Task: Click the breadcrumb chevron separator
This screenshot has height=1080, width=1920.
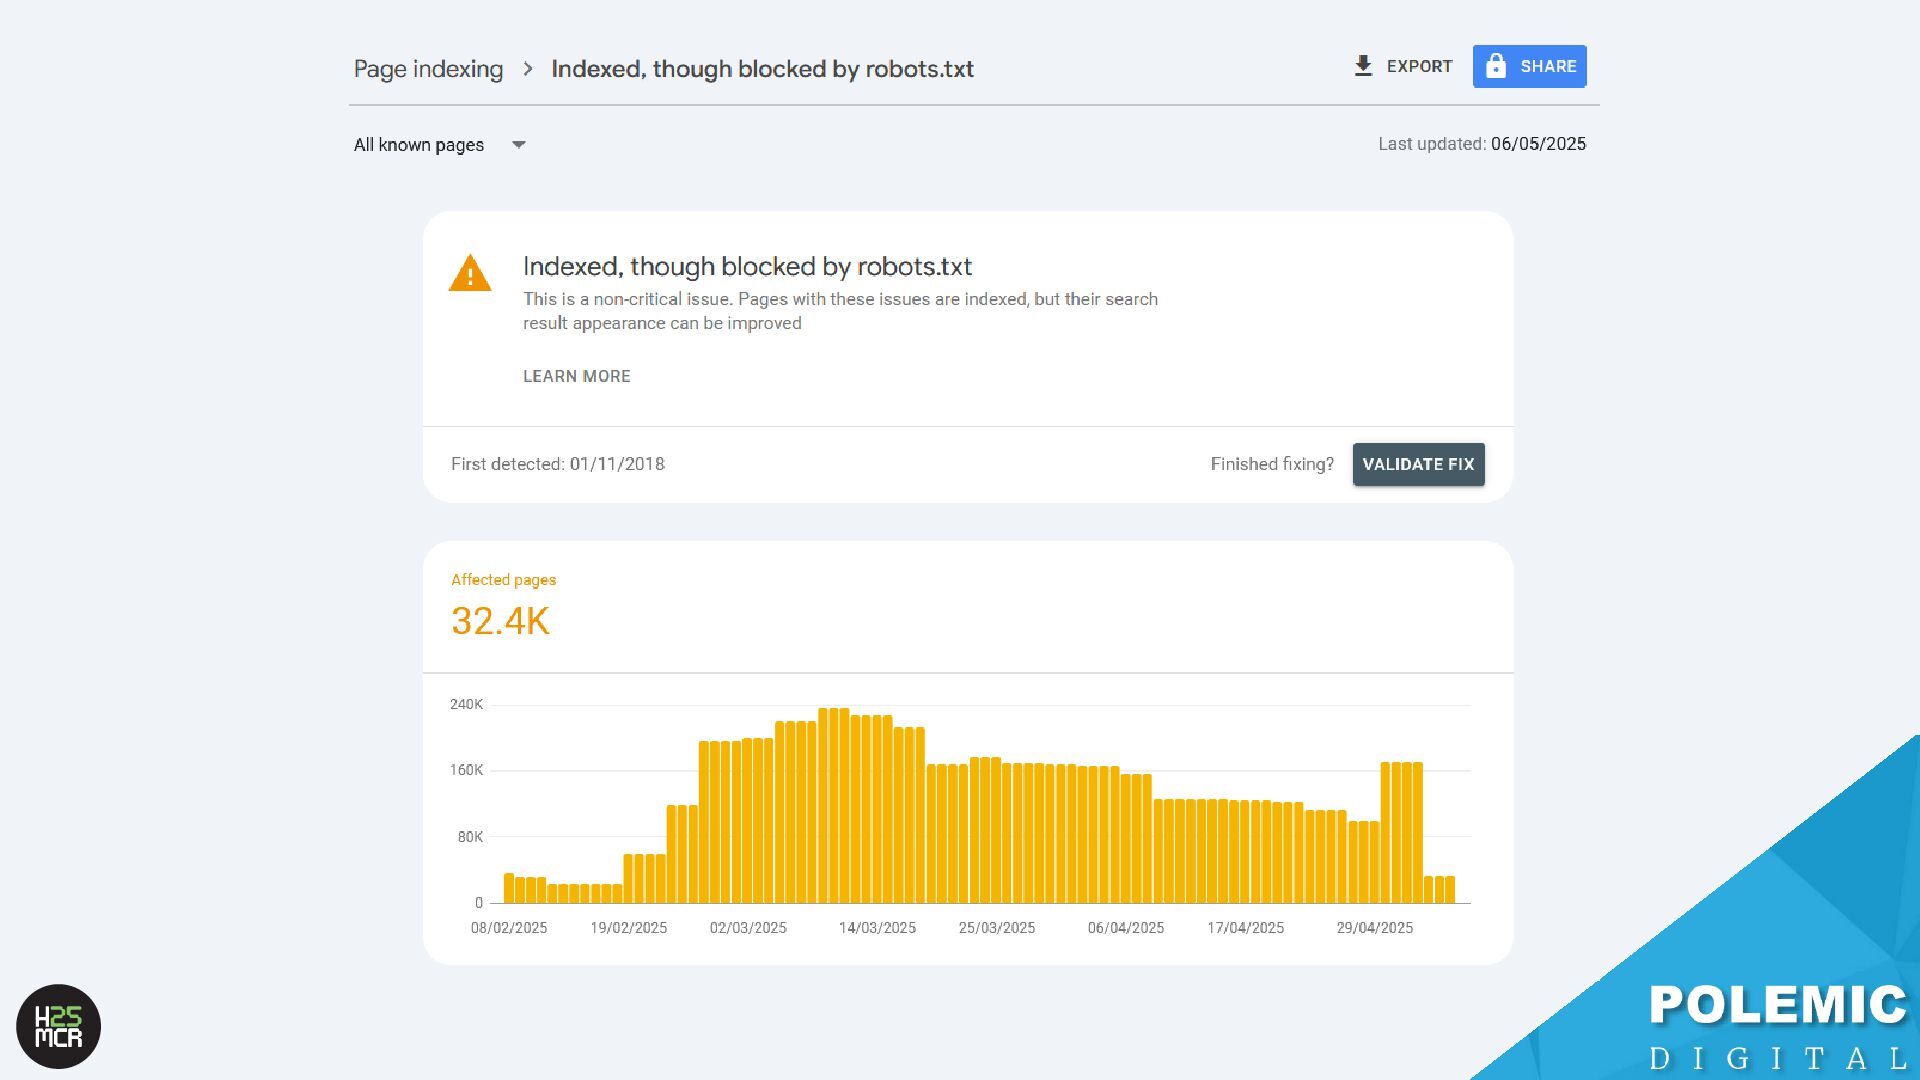Action: [528, 69]
